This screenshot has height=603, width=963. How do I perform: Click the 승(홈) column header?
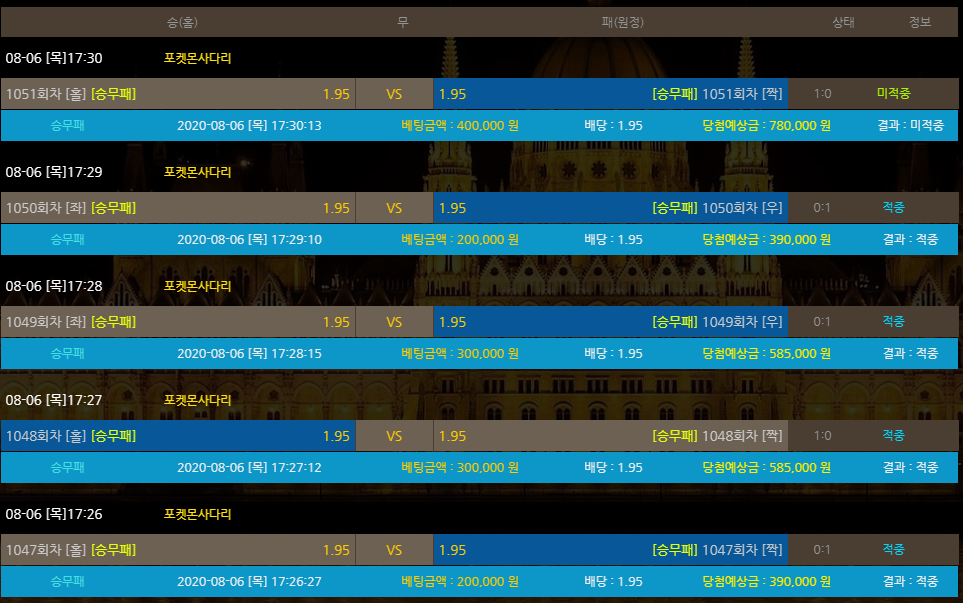(182, 22)
